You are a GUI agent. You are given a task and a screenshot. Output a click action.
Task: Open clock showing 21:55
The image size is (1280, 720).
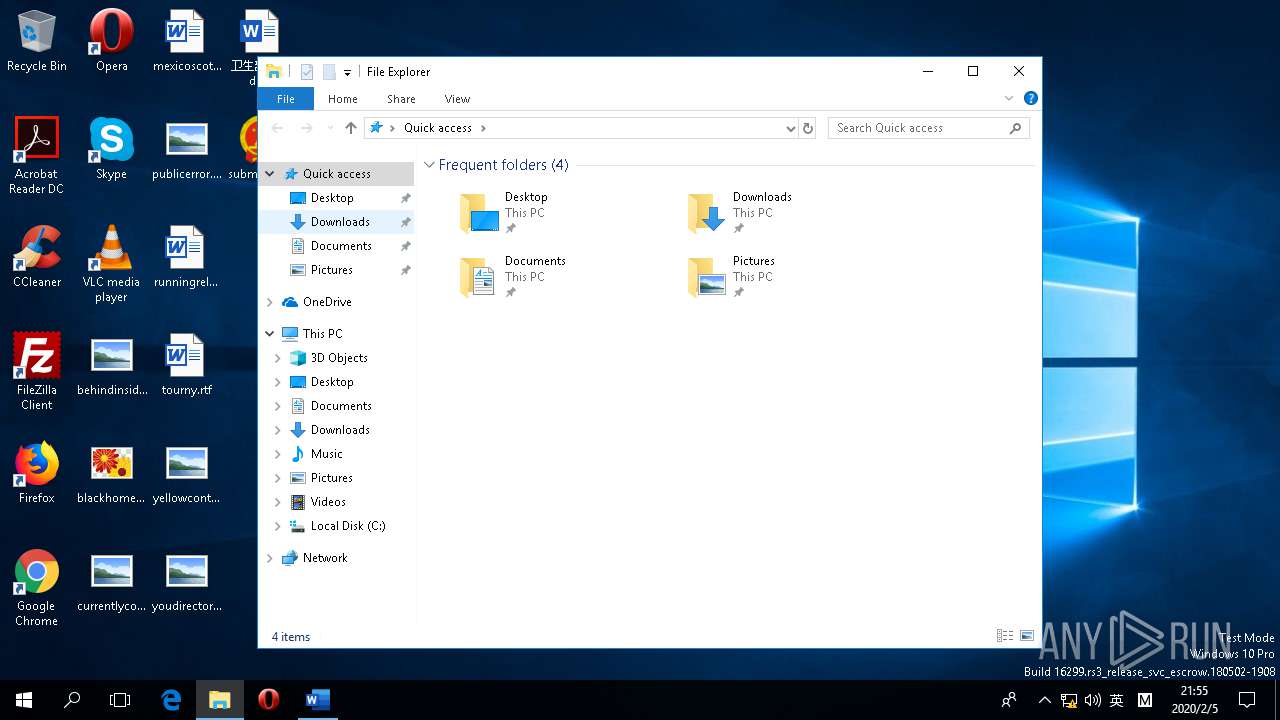tap(1194, 700)
